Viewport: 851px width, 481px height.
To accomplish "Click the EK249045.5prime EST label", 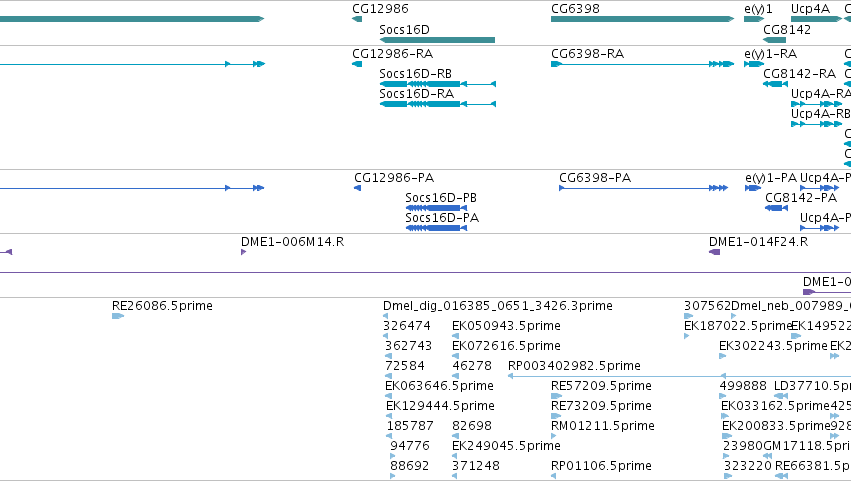I will 506,446.
